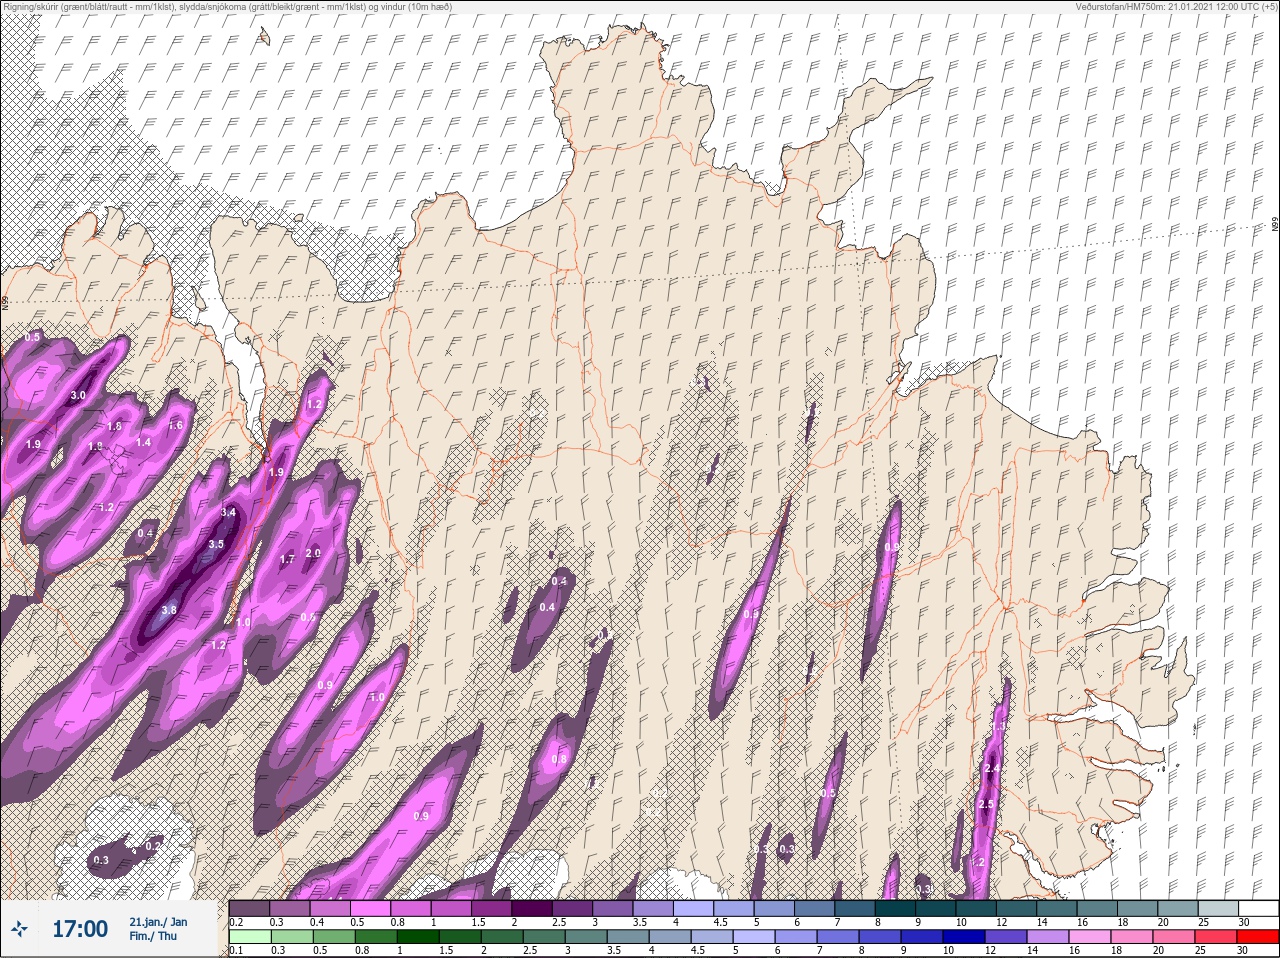Select the dark teal top-row swatch labeled 8
1280x958 pixels.
[896, 907]
